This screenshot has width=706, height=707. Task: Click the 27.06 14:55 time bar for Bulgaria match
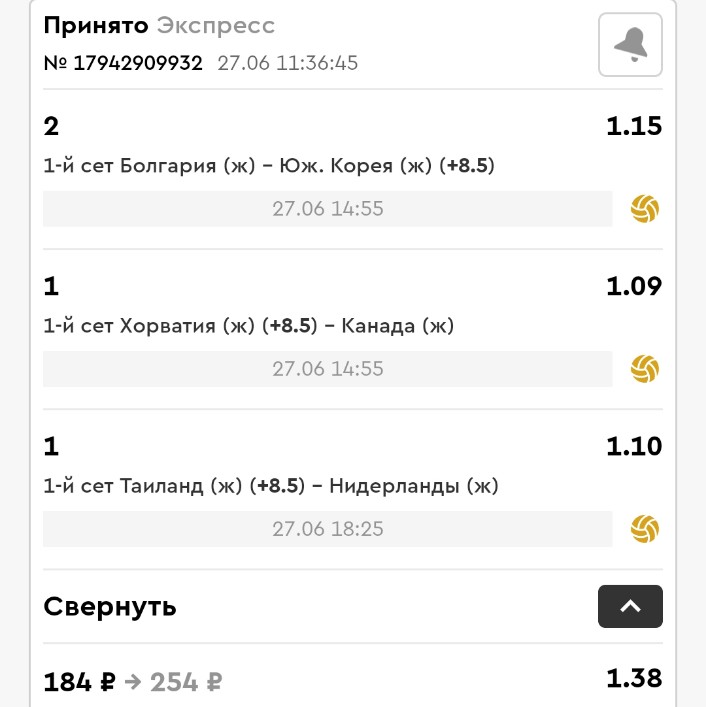(x=327, y=209)
